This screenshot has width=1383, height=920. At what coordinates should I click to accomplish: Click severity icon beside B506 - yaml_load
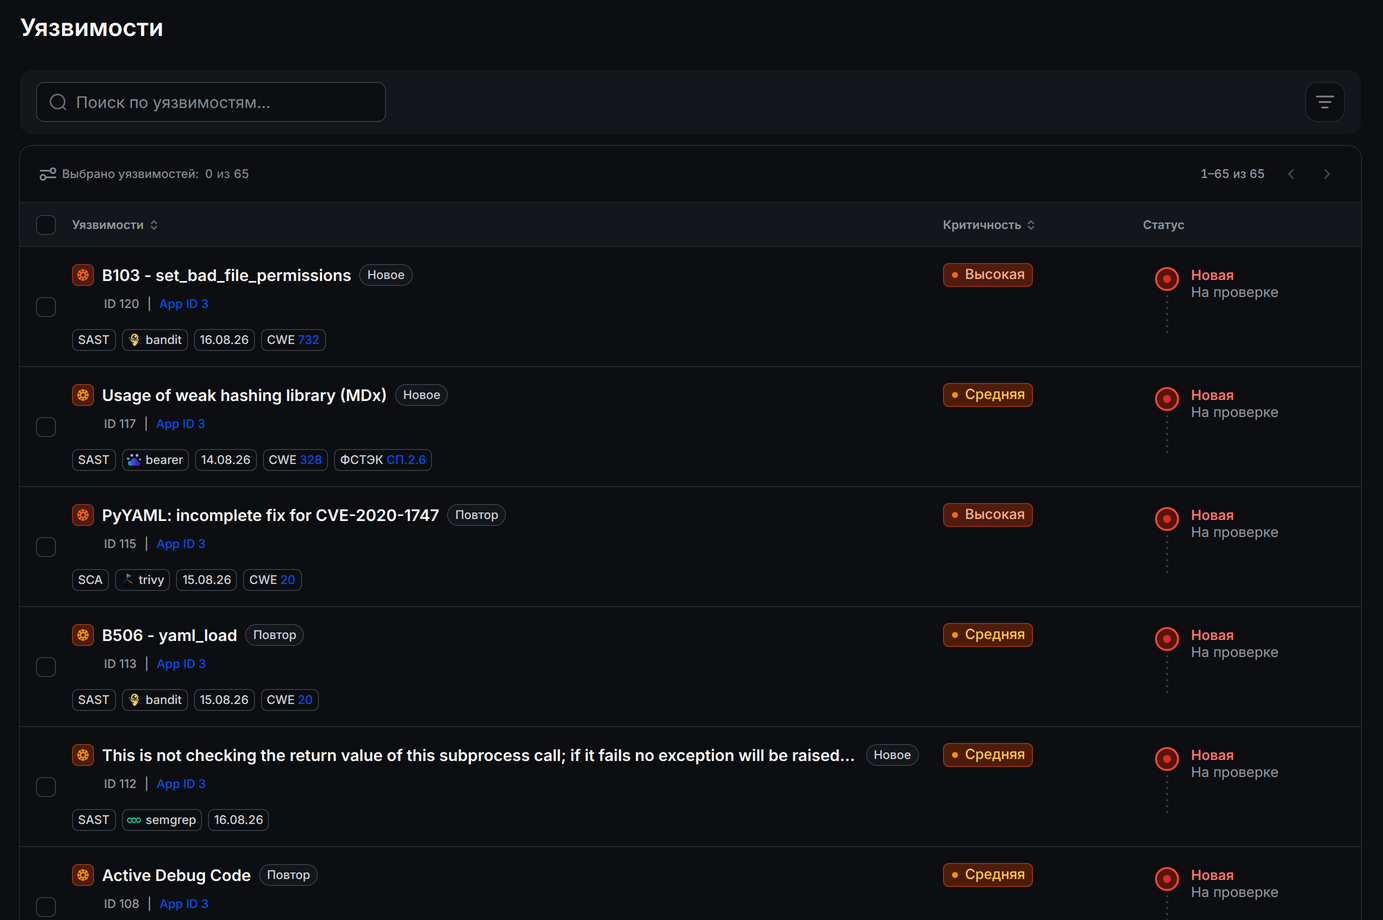(83, 635)
